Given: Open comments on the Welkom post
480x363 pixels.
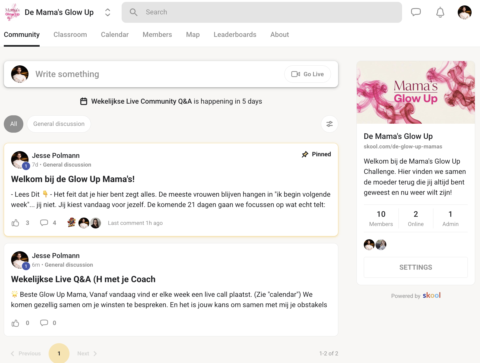Looking at the screenshot, I should [x=44, y=223].
